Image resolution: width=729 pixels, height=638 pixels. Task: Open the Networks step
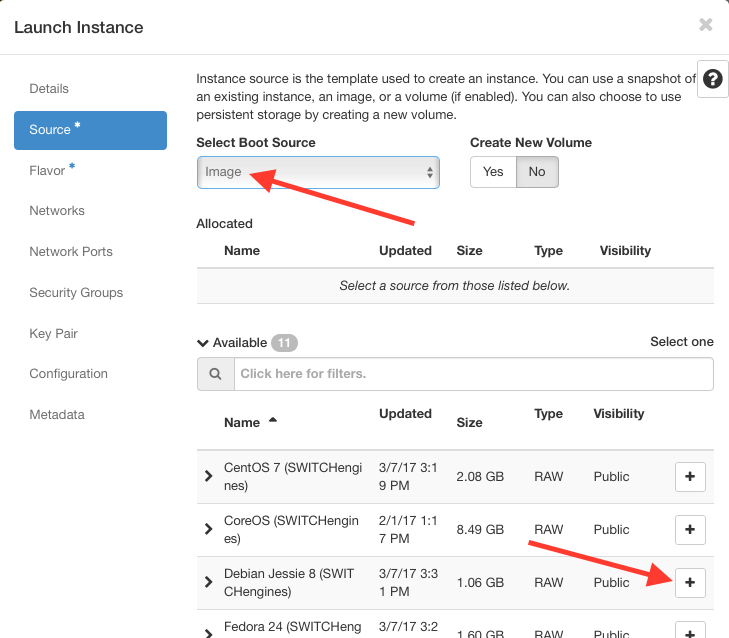[x=57, y=211]
